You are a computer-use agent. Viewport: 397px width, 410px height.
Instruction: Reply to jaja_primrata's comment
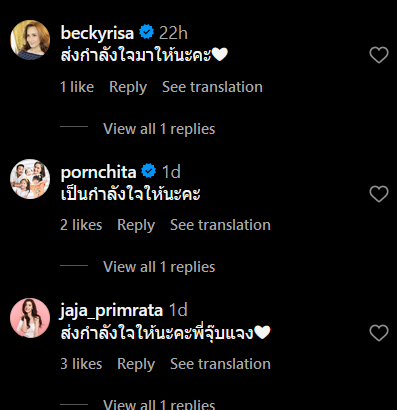tap(136, 364)
